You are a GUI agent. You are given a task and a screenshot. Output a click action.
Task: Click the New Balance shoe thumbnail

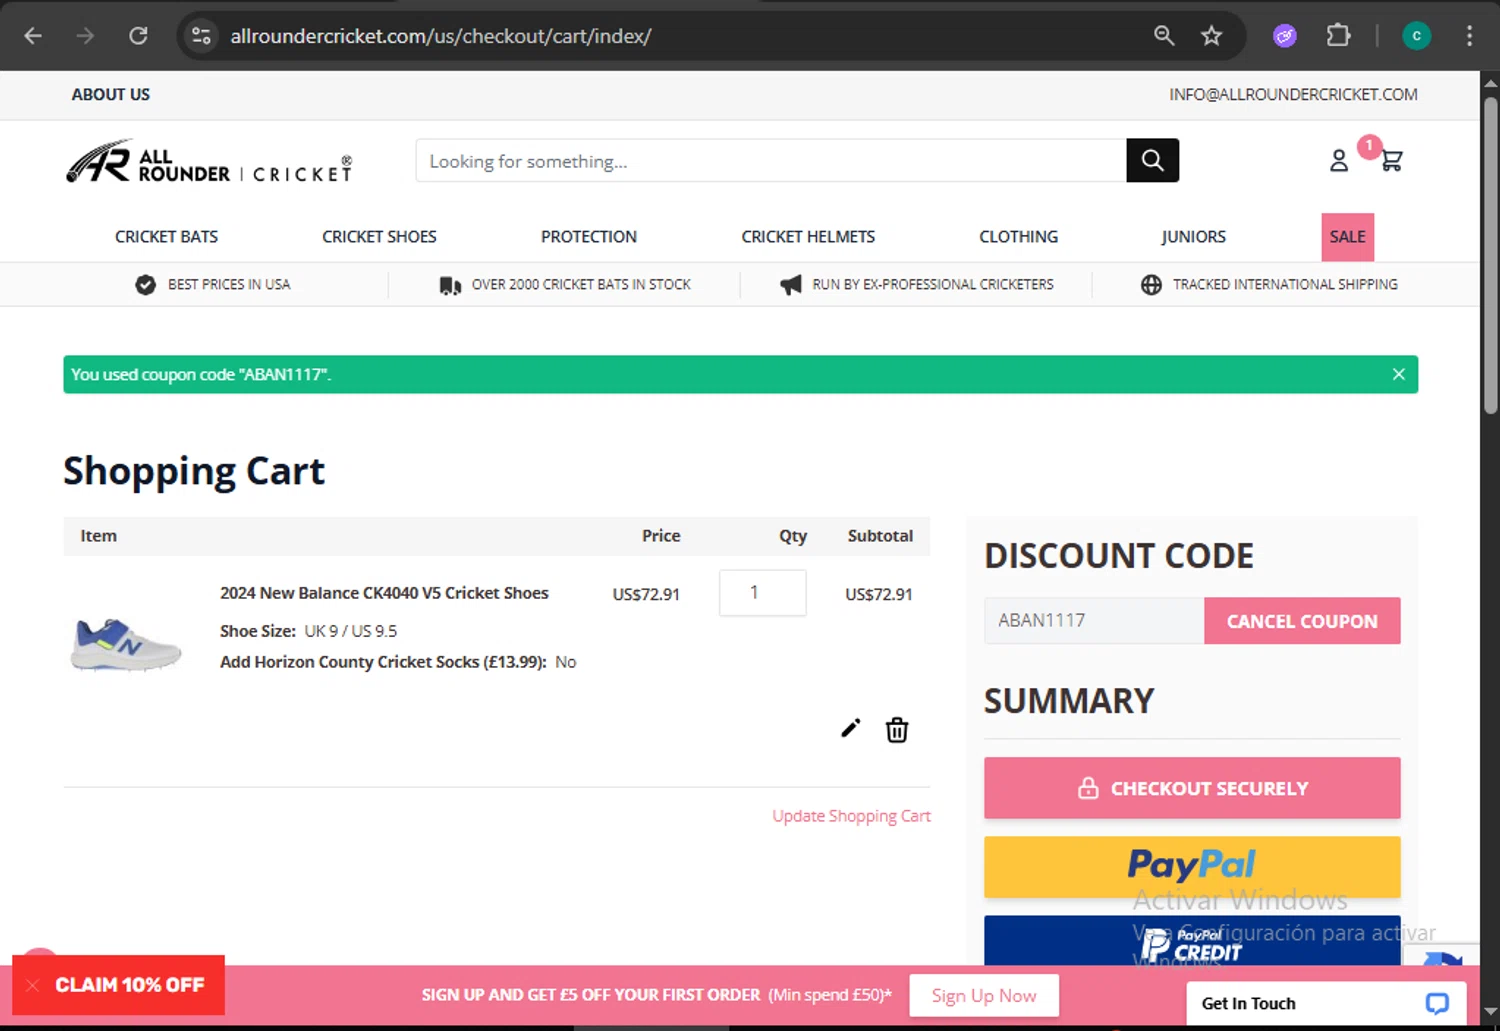click(x=126, y=644)
